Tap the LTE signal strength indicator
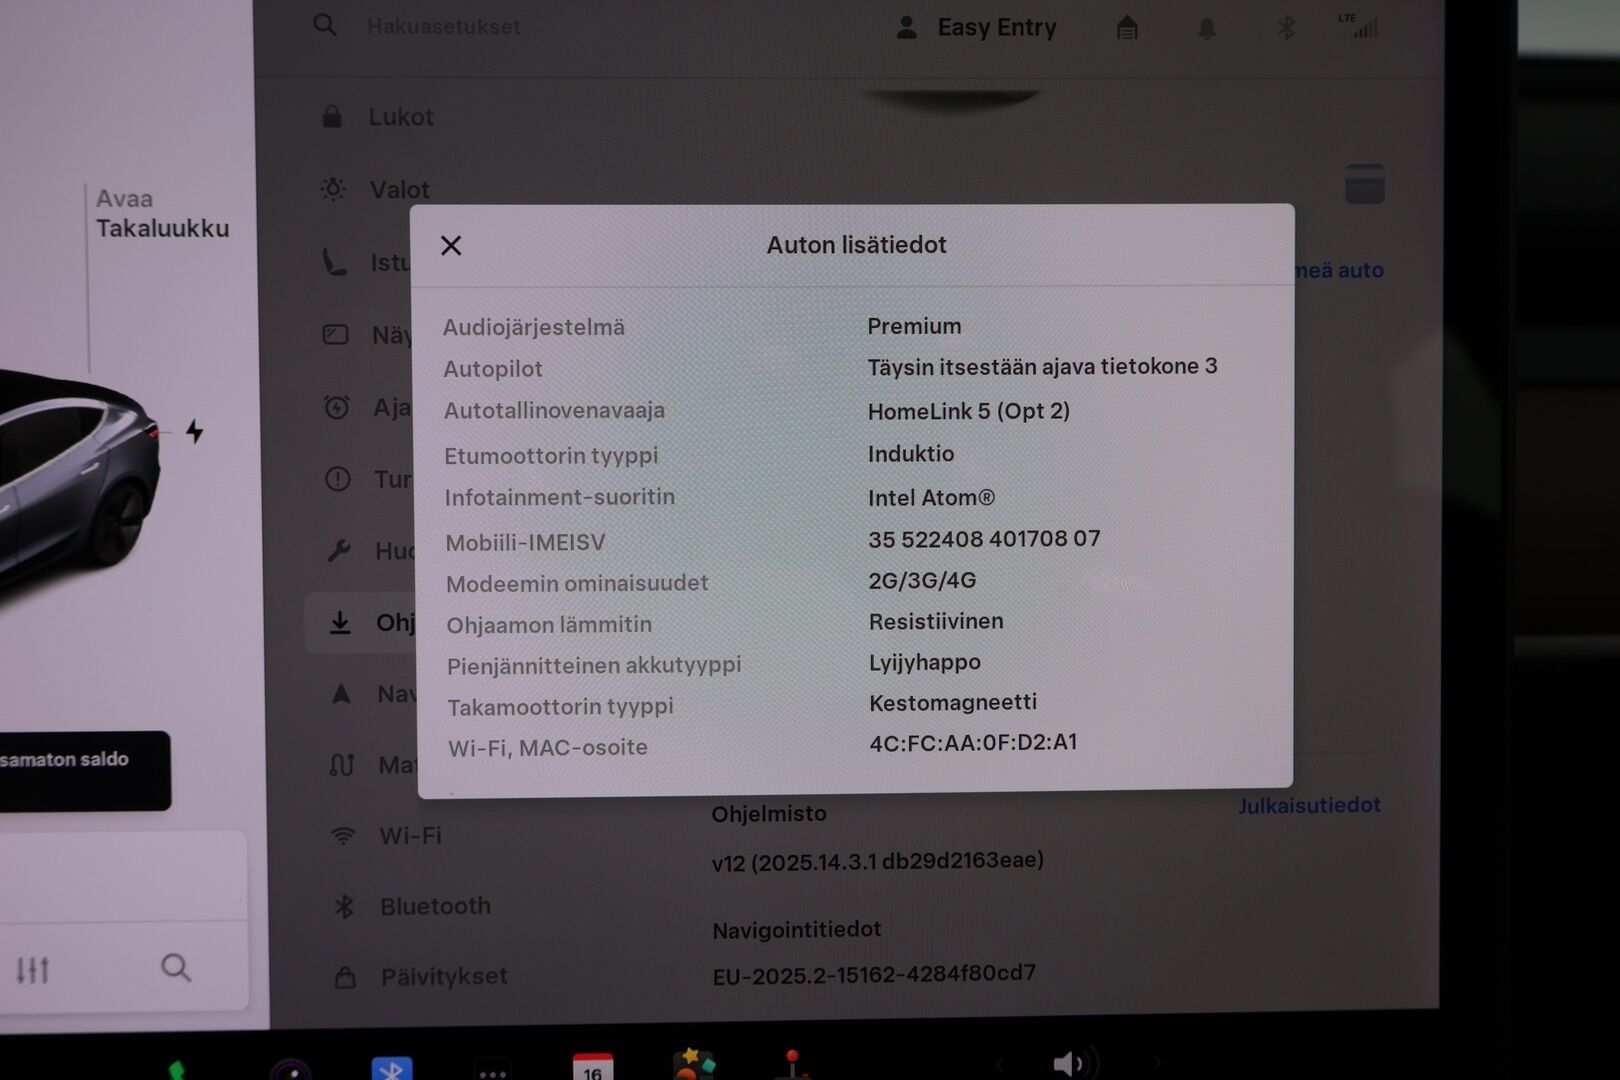This screenshot has height=1080, width=1620. coord(1358,26)
